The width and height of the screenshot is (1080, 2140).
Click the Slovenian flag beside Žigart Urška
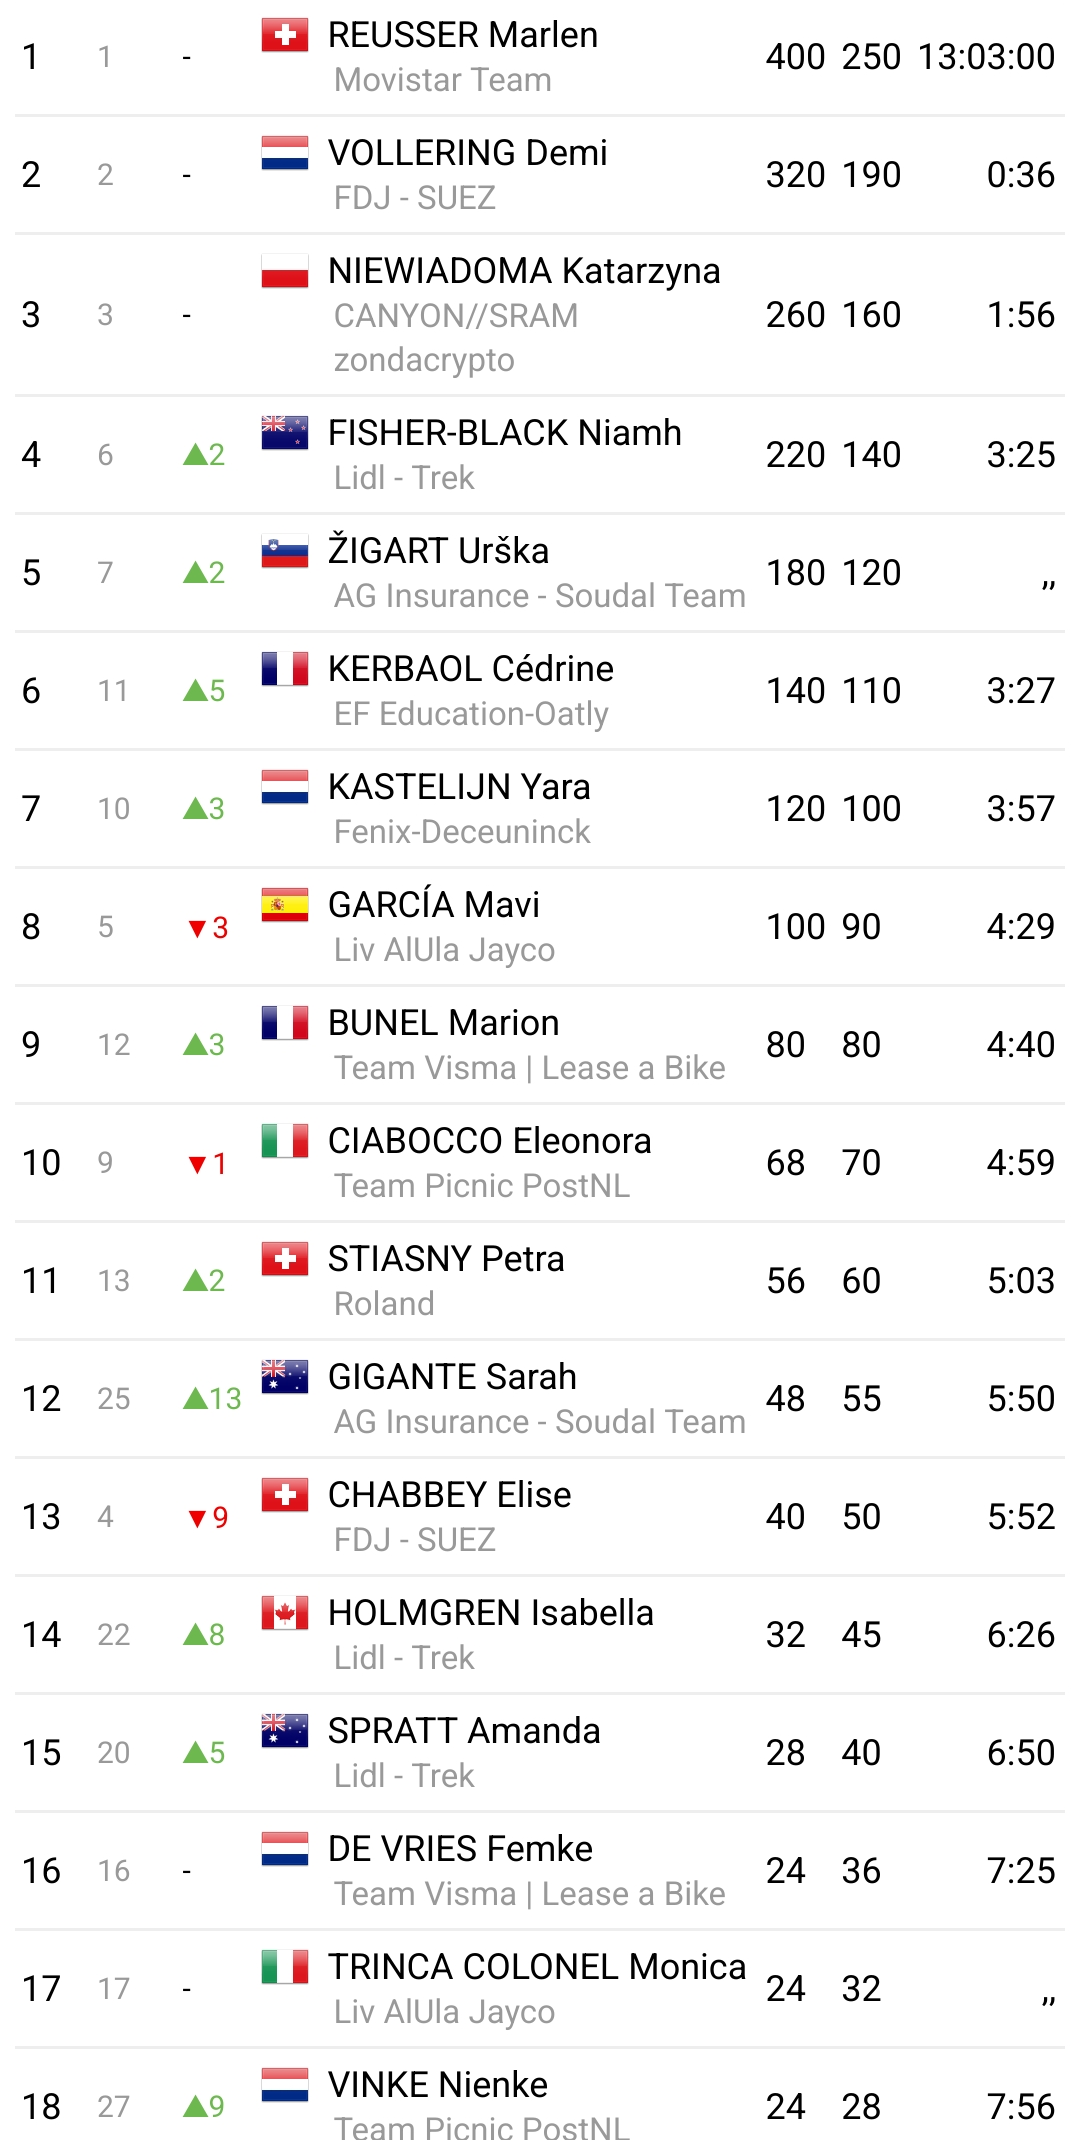pyautogui.click(x=285, y=551)
